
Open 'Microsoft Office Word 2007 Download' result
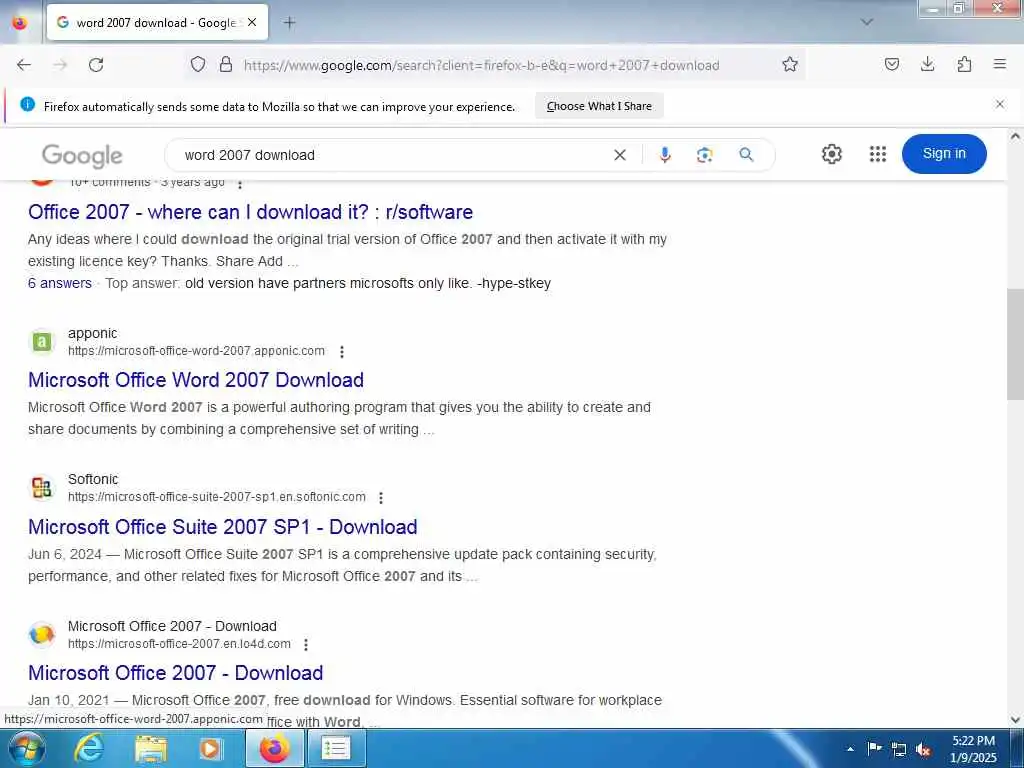coord(196,380)
